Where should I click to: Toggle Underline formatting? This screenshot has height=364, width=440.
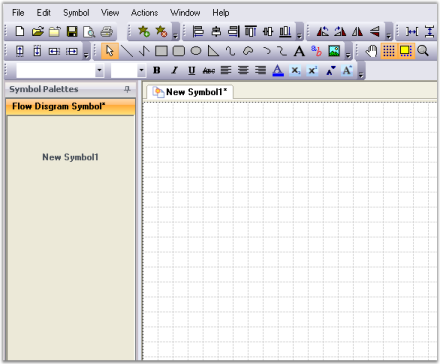tap(191, 70)
